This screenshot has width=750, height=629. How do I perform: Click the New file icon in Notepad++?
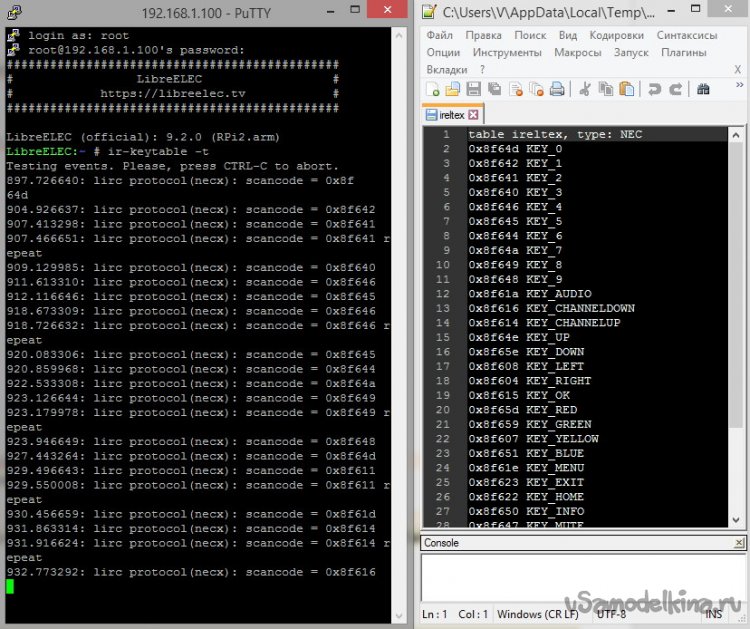[x=432, y=89]
